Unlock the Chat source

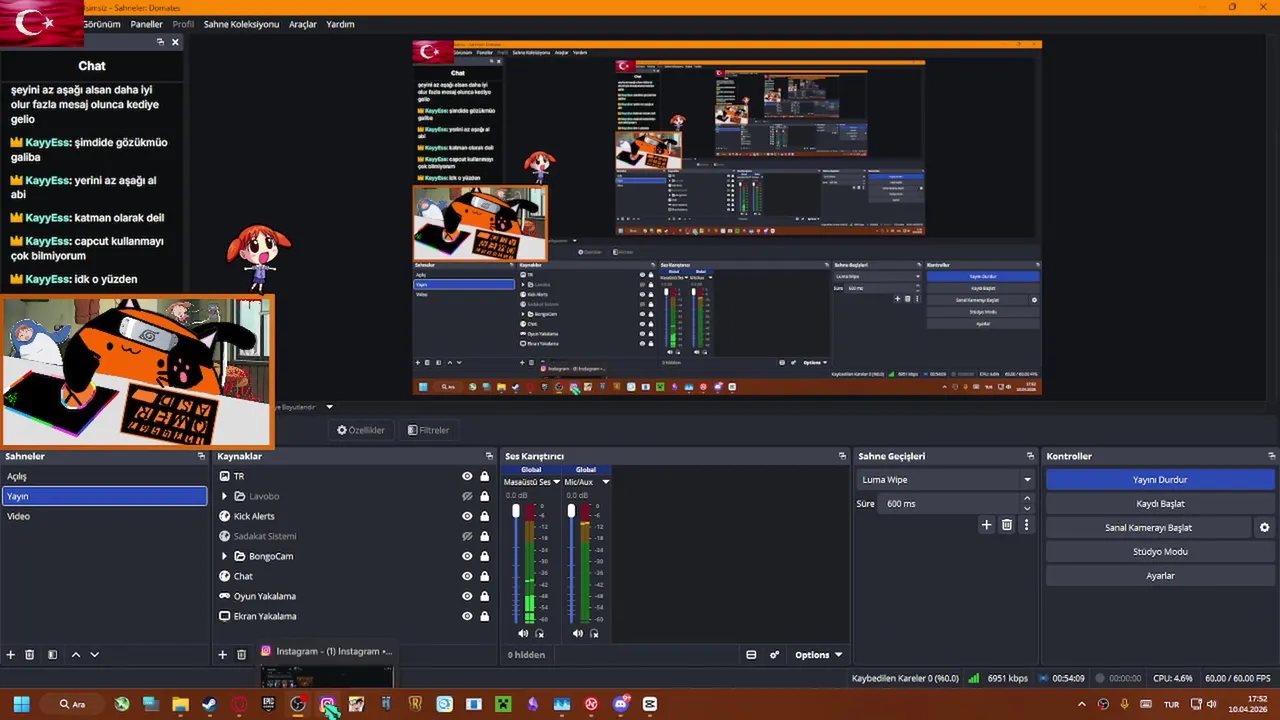click(485, 577)
